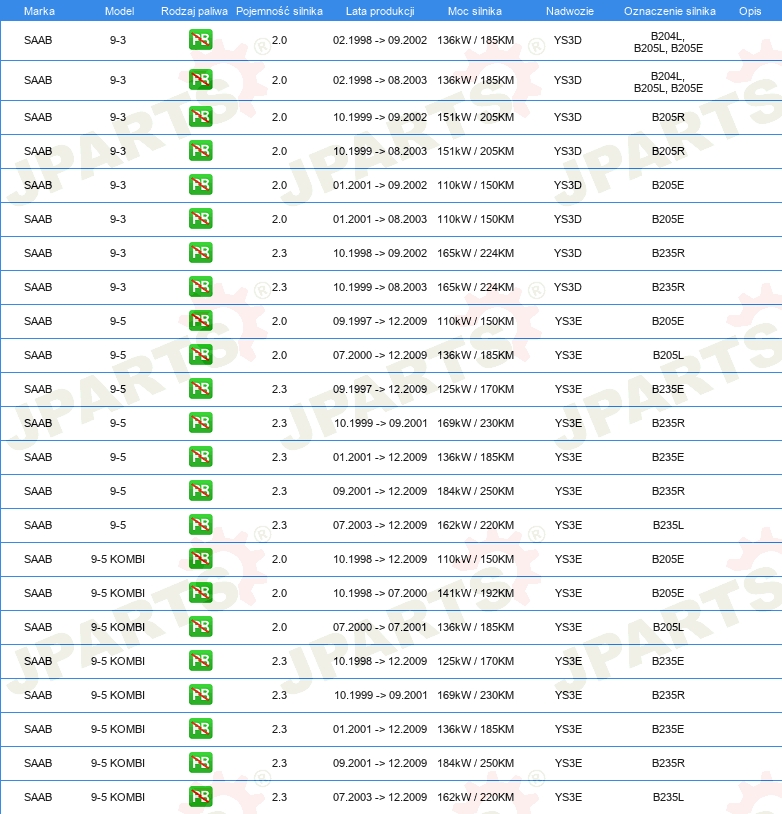Select '2.3' capacity in 9-5 KOMBI 125kW row
This screenshot has height=814, width=782.
pyautogui.click(x=279, y=661)
